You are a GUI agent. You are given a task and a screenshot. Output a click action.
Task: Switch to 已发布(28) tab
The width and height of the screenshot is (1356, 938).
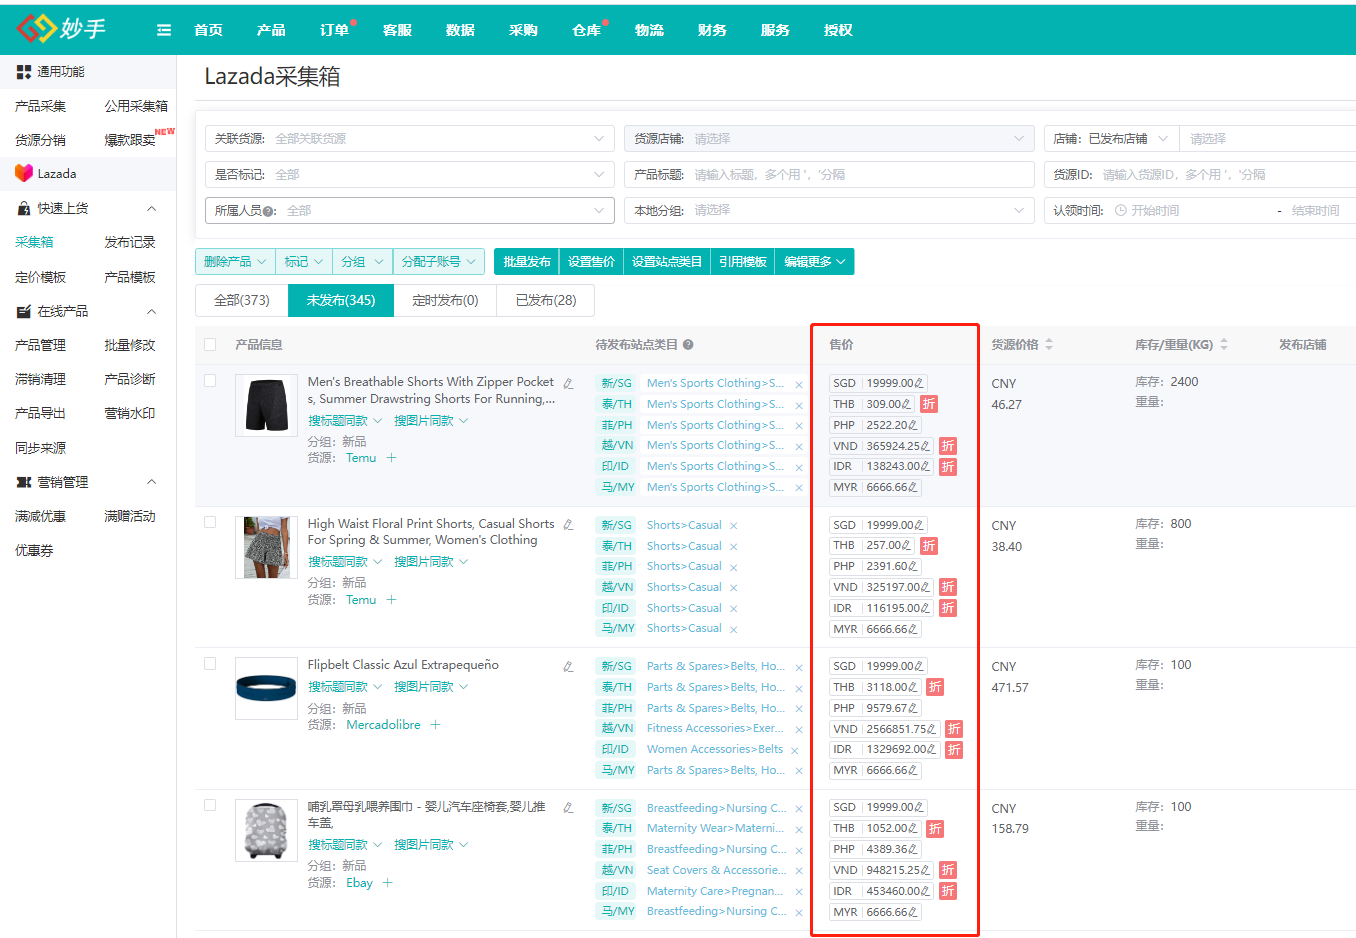(545, 300)
